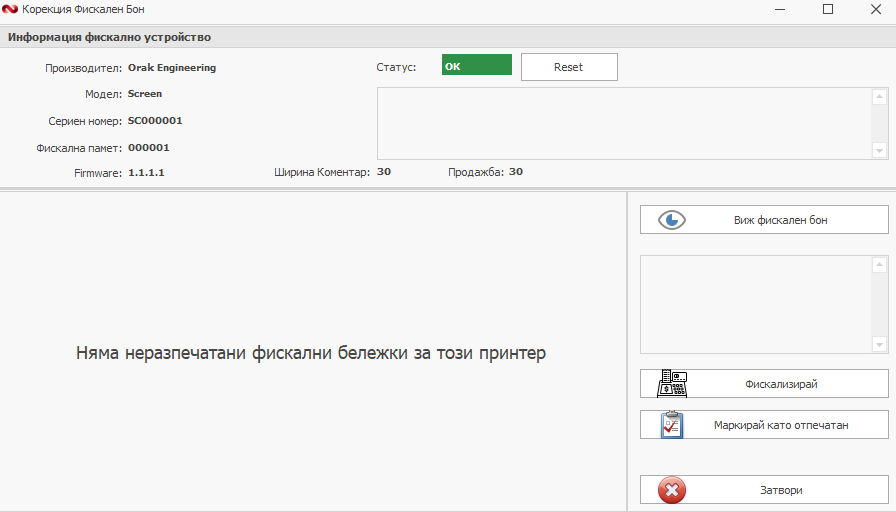Screen dimensions: 896x512
Task: Click the Няма неразпечатани фискални бележки message
Action: pyautogui.click(x=311, y=354)
